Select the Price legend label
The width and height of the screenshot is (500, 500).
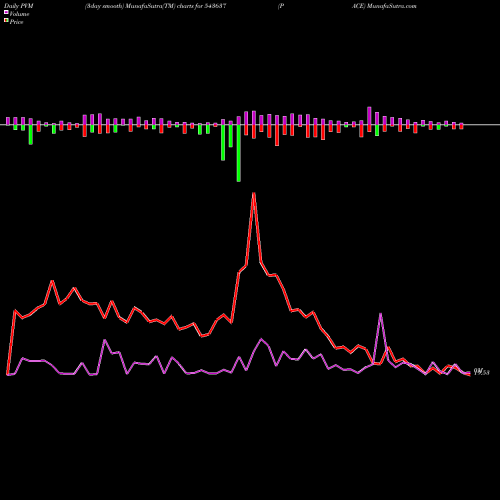point(16,22)
